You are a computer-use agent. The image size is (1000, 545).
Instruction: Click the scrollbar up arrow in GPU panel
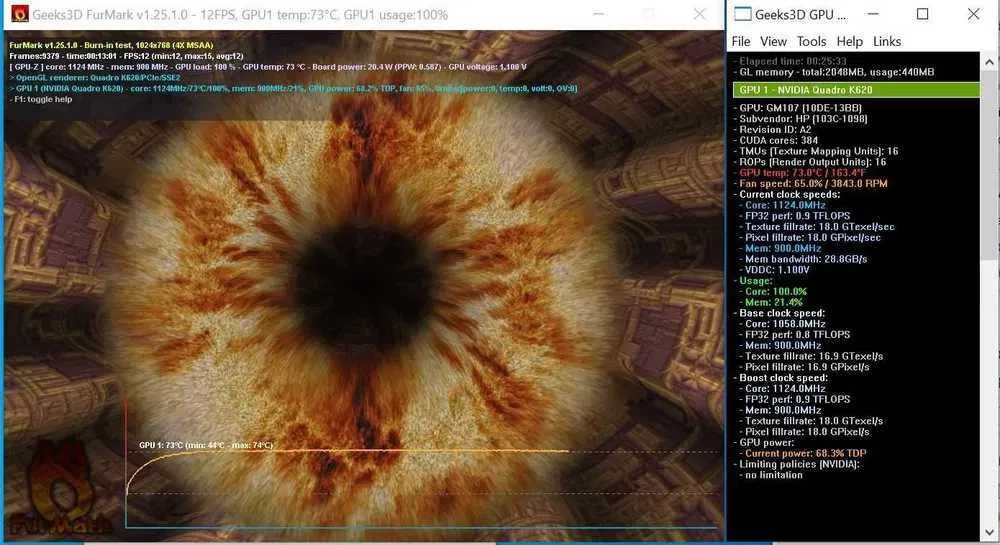pos(989,62)
